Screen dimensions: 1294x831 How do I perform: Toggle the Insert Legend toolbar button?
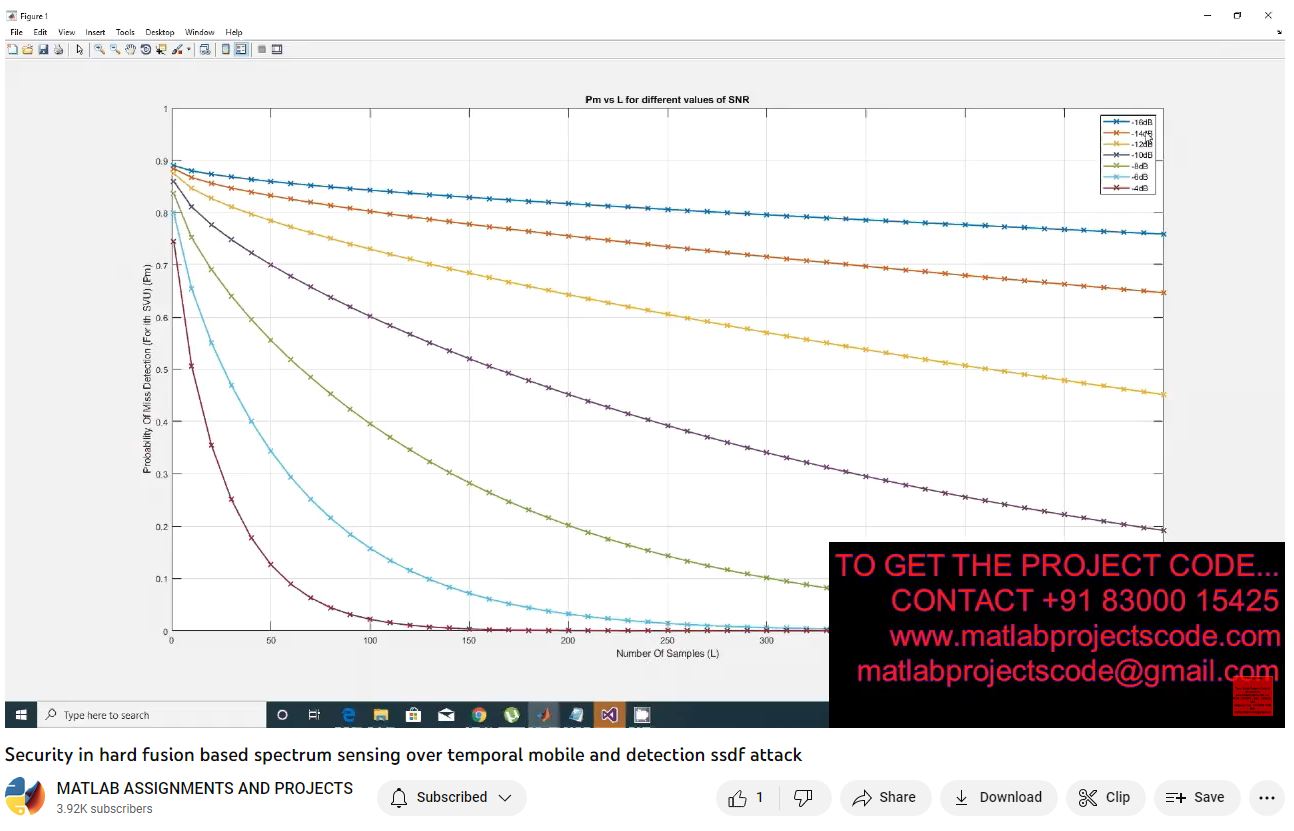(x=241, y=49)
